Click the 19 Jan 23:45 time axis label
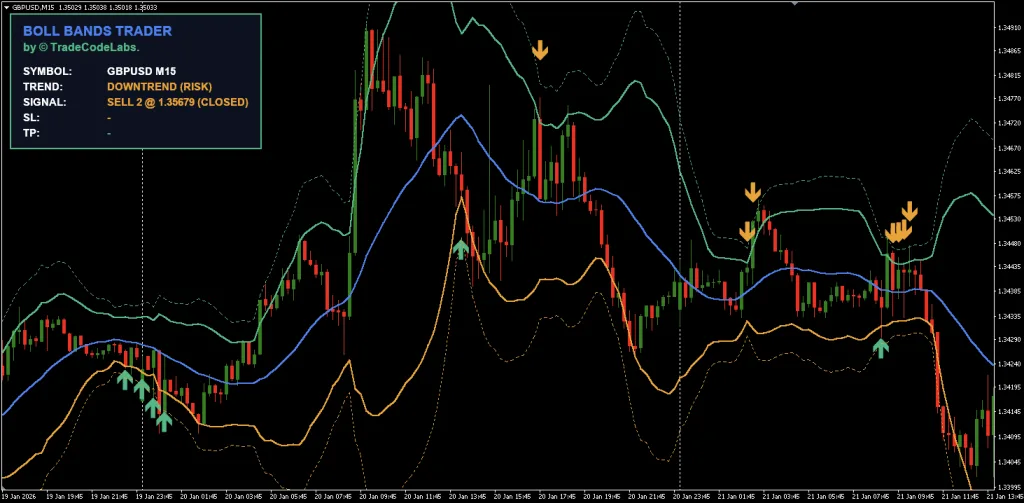Screen dimensions: 1024x503 pos(155,496)
